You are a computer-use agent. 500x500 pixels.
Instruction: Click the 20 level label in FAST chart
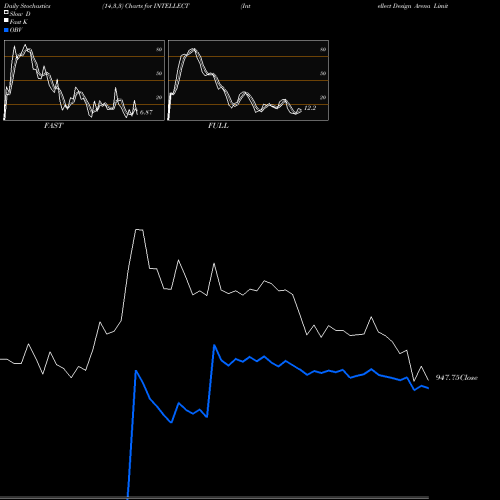pyautogui.click(x=159, y=97)
